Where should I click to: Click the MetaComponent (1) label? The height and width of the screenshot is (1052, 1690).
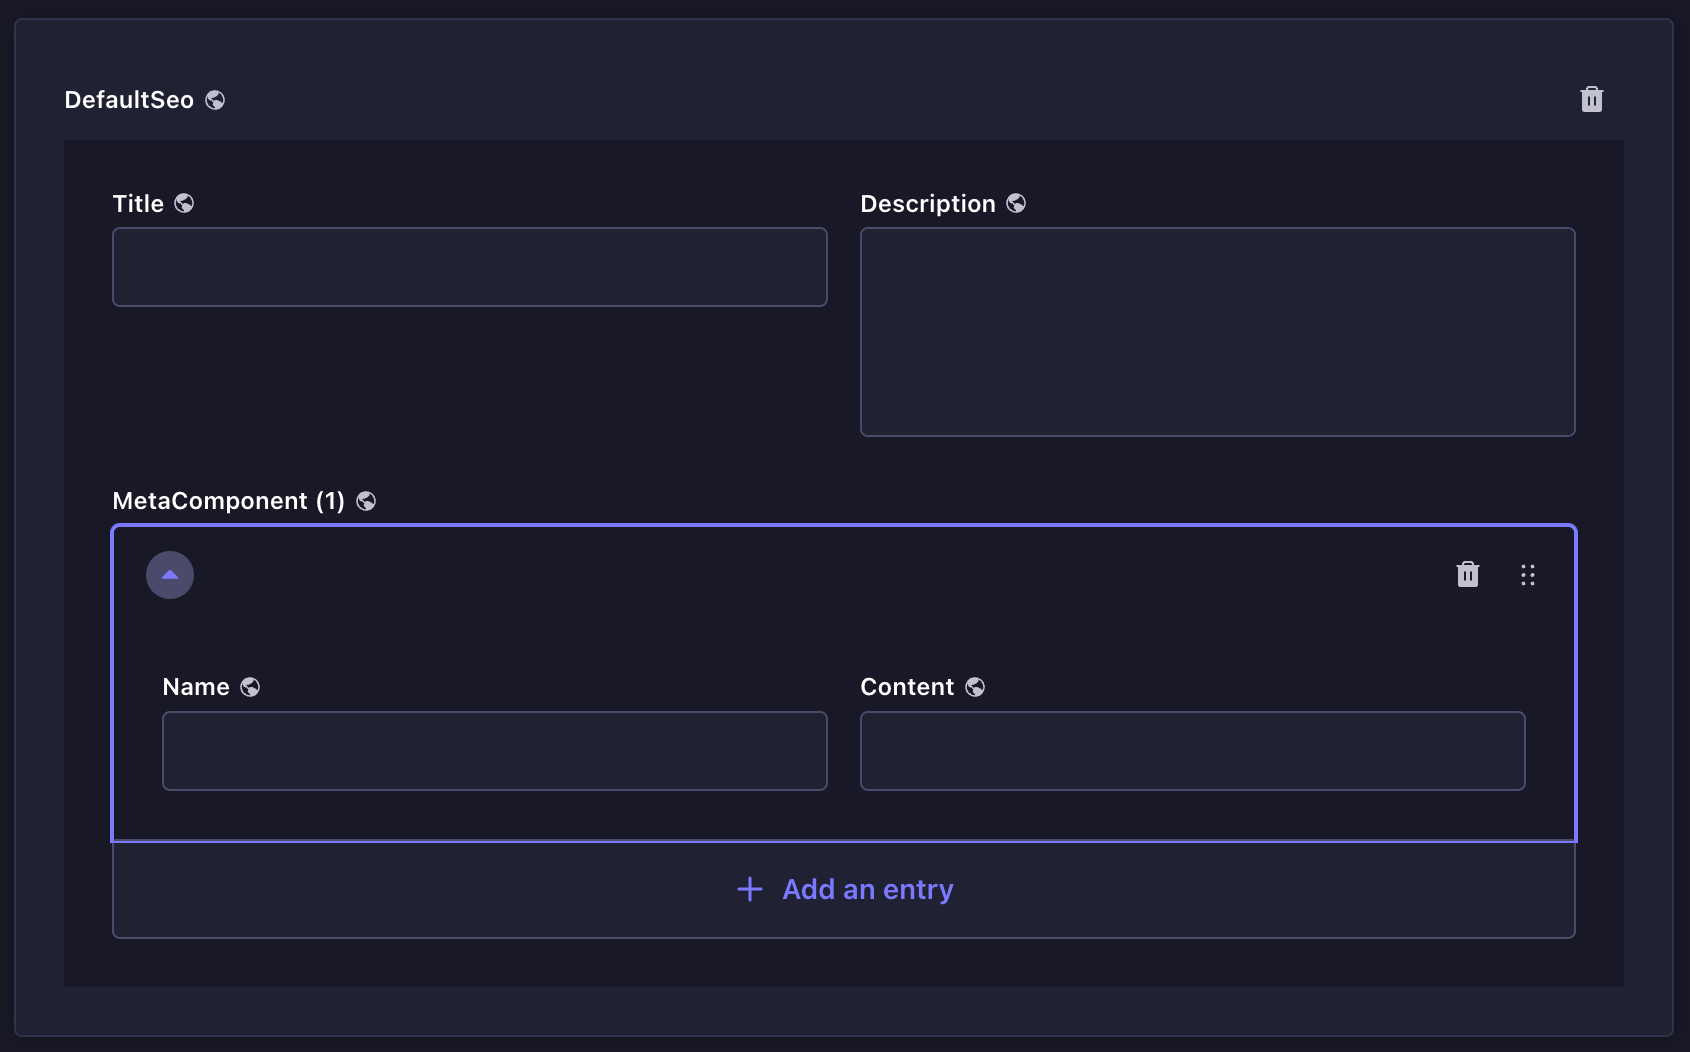[x=228, y=501]
